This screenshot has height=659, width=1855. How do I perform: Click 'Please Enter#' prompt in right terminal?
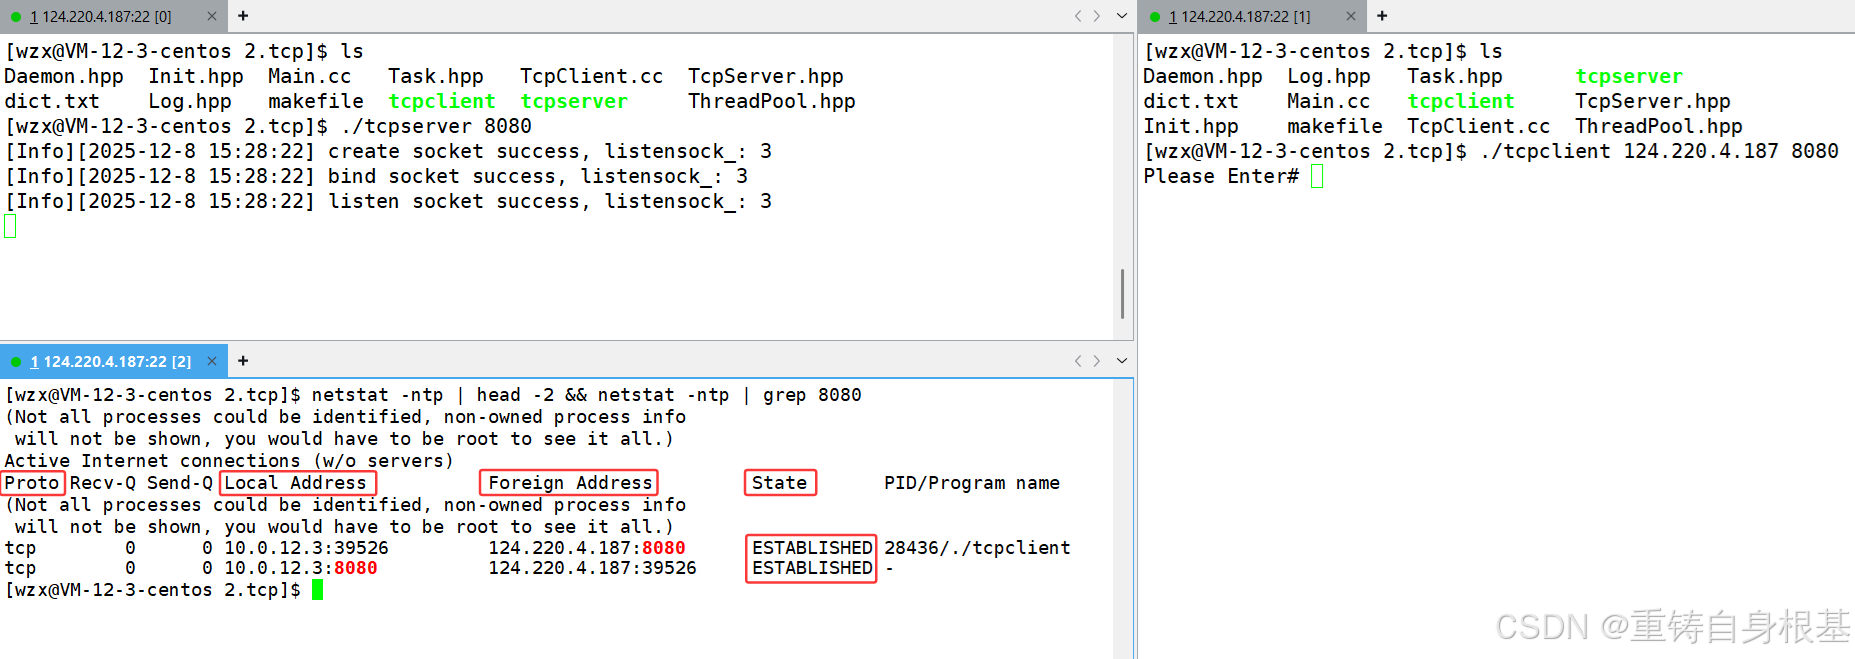[x=1221, y=176]
